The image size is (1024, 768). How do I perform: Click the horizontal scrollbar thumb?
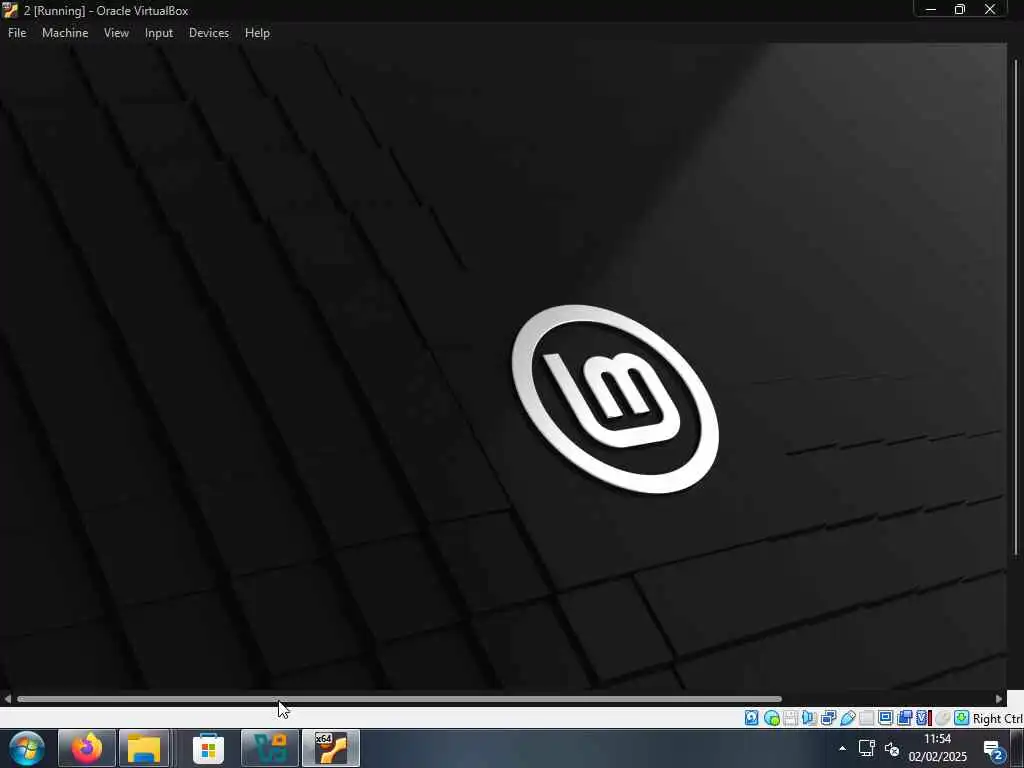tap(399, 699)
